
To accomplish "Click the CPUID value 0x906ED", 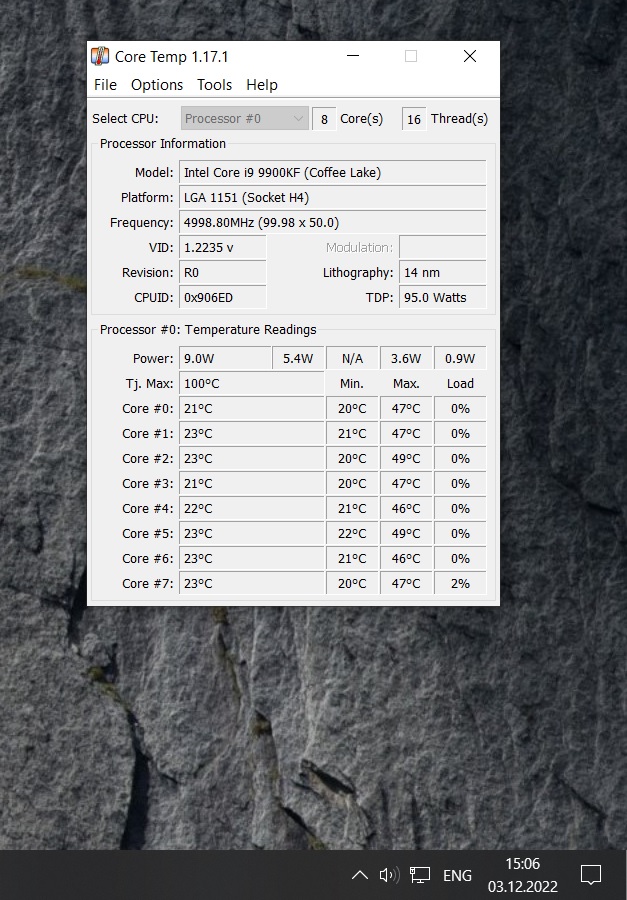I will 223,297.
